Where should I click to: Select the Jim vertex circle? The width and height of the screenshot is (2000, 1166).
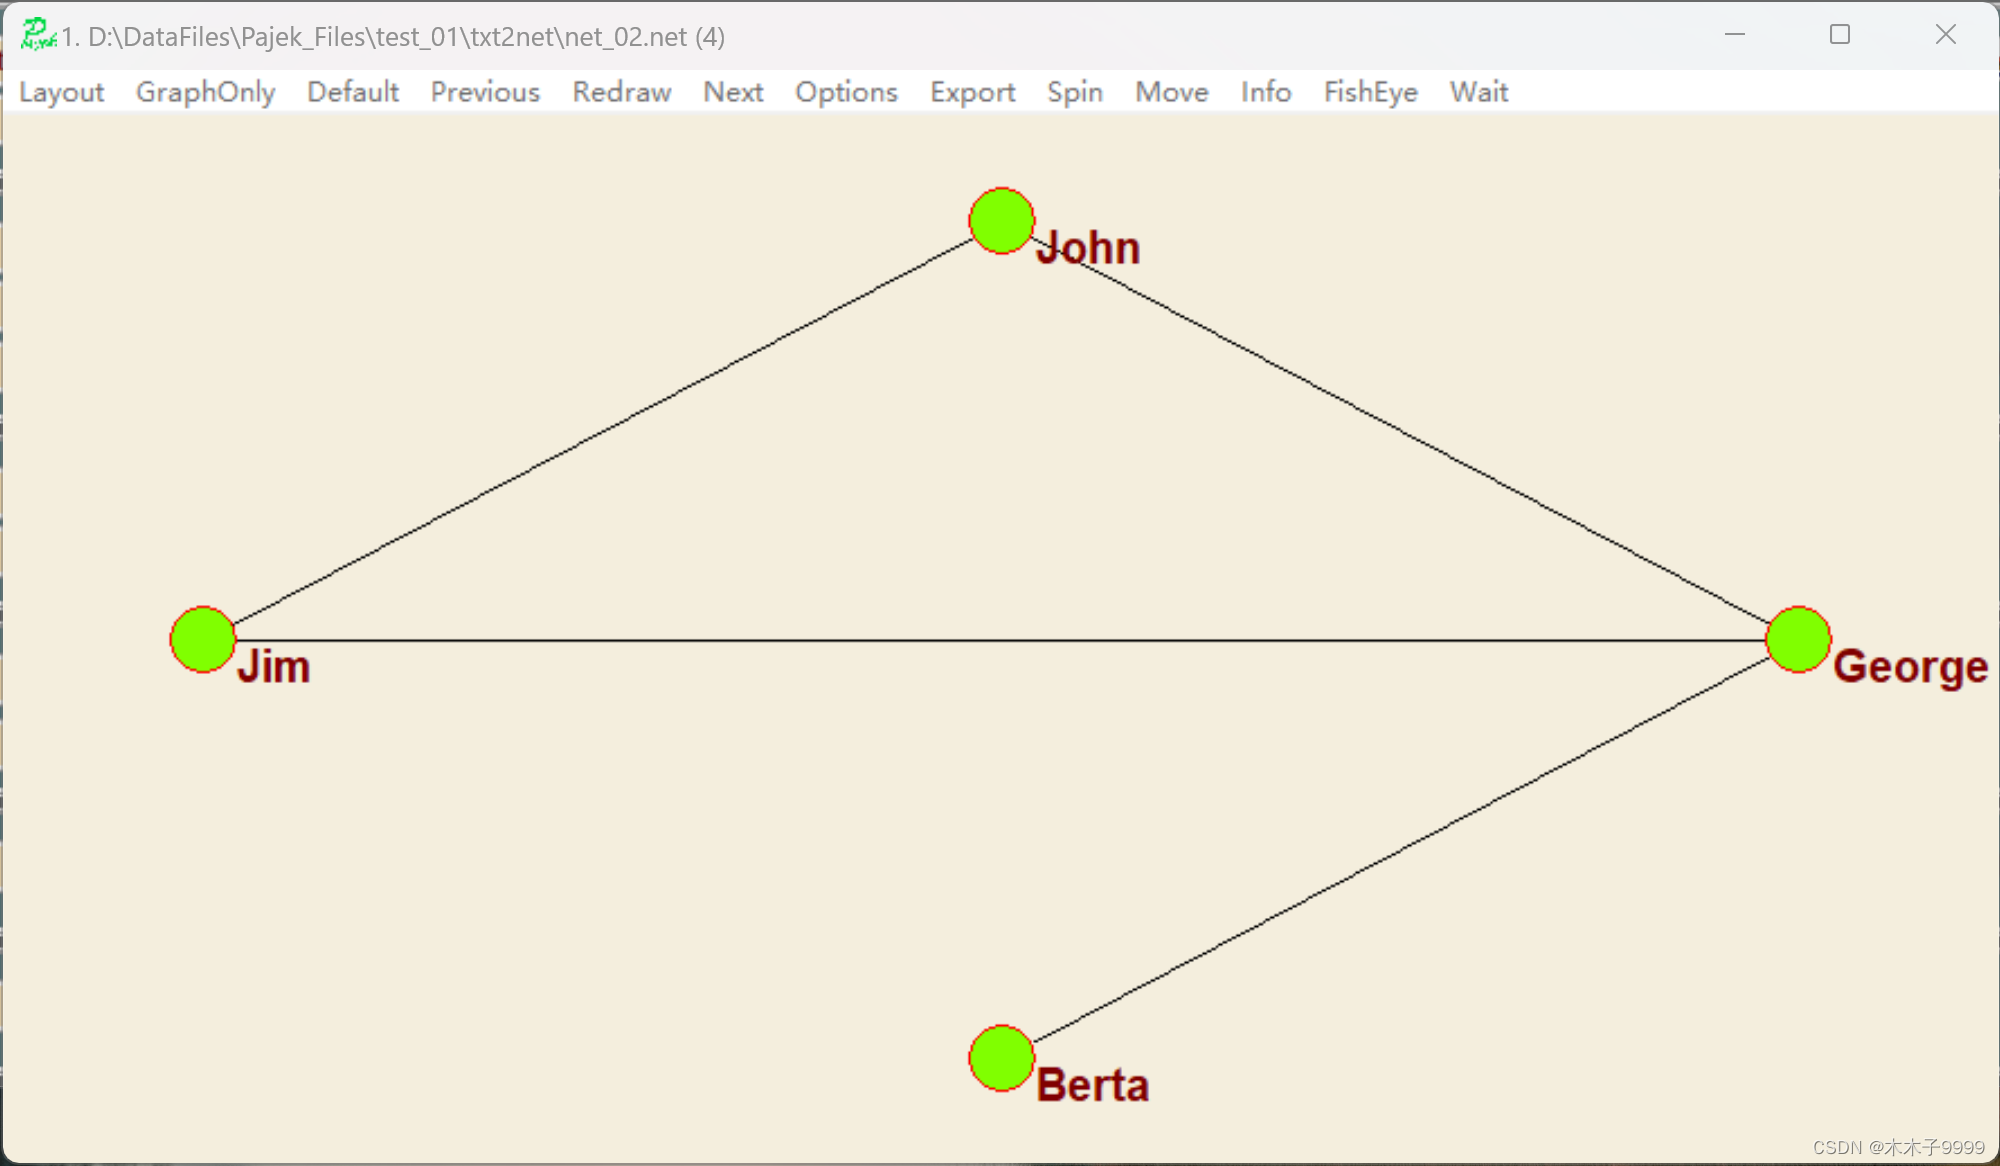coord(203,639)
